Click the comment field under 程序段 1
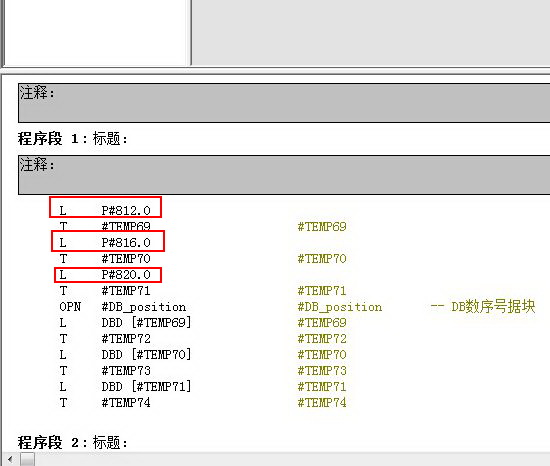 point(284,175)
